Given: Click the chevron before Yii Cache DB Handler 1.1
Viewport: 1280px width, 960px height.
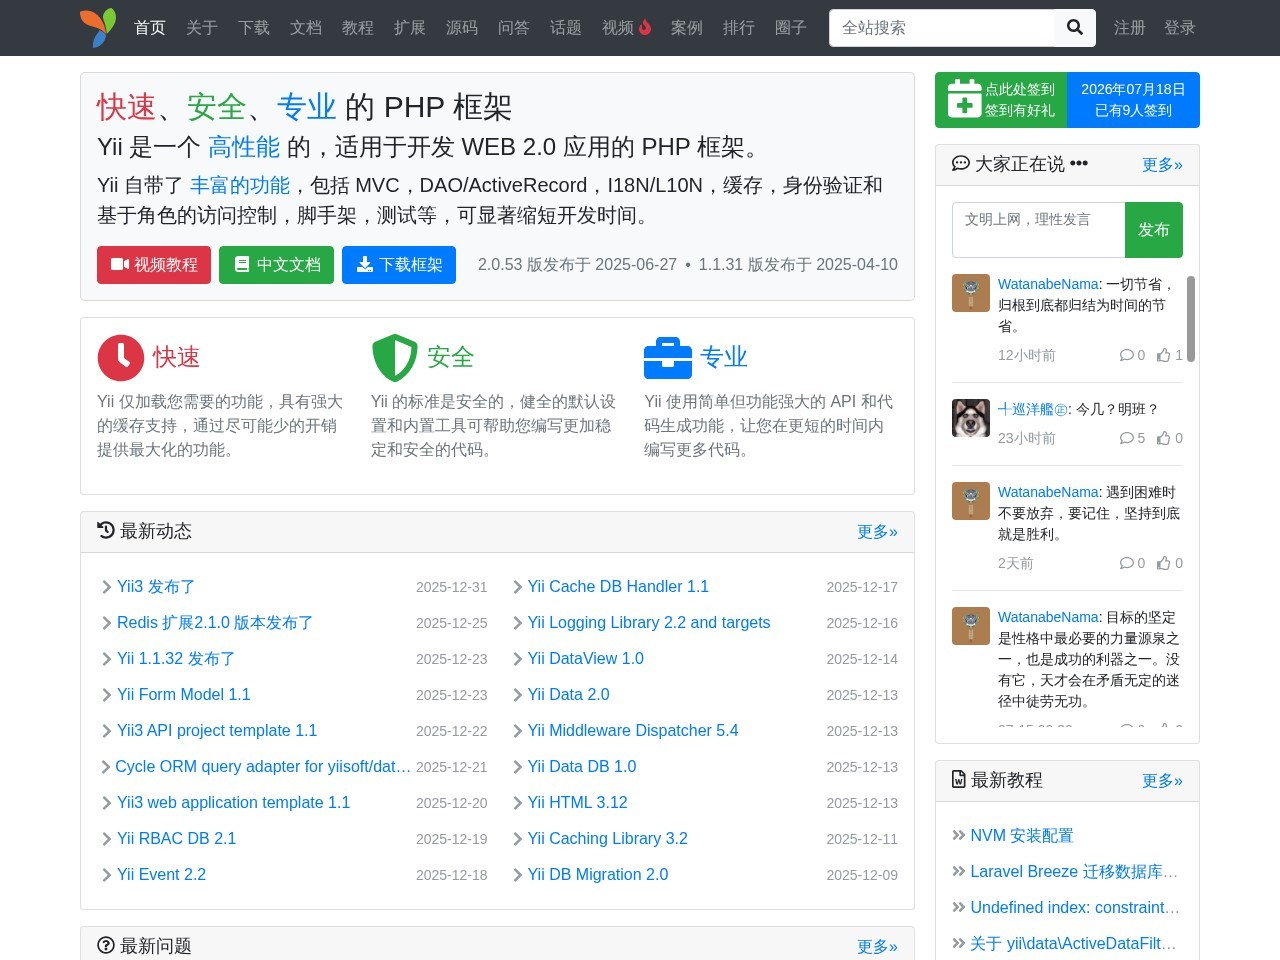Looking at the screenshot, I should click(x=517, y=587).
